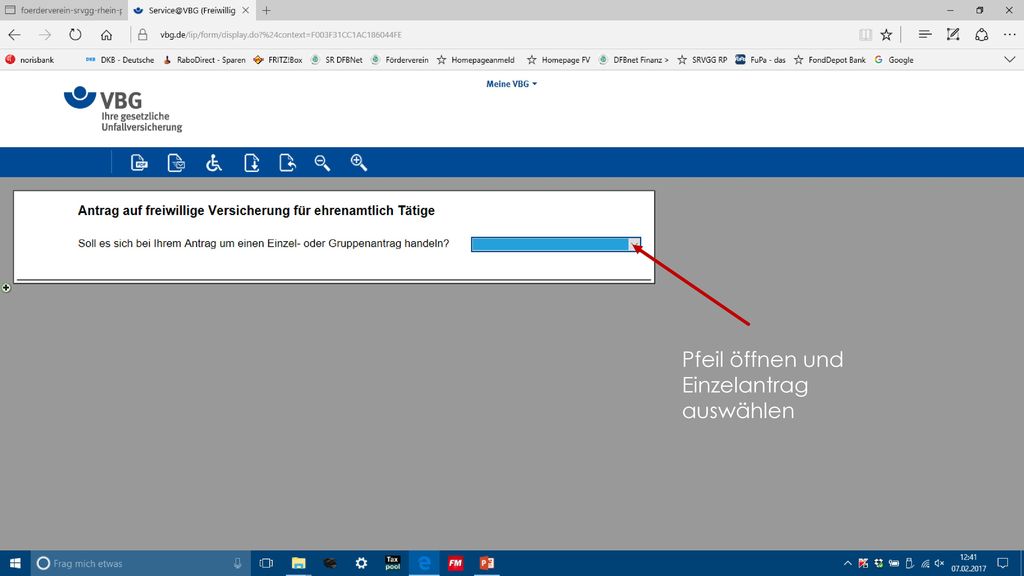Click the battery tray icon
This screenshot has width=1024, height=576.
click(894, 563)
